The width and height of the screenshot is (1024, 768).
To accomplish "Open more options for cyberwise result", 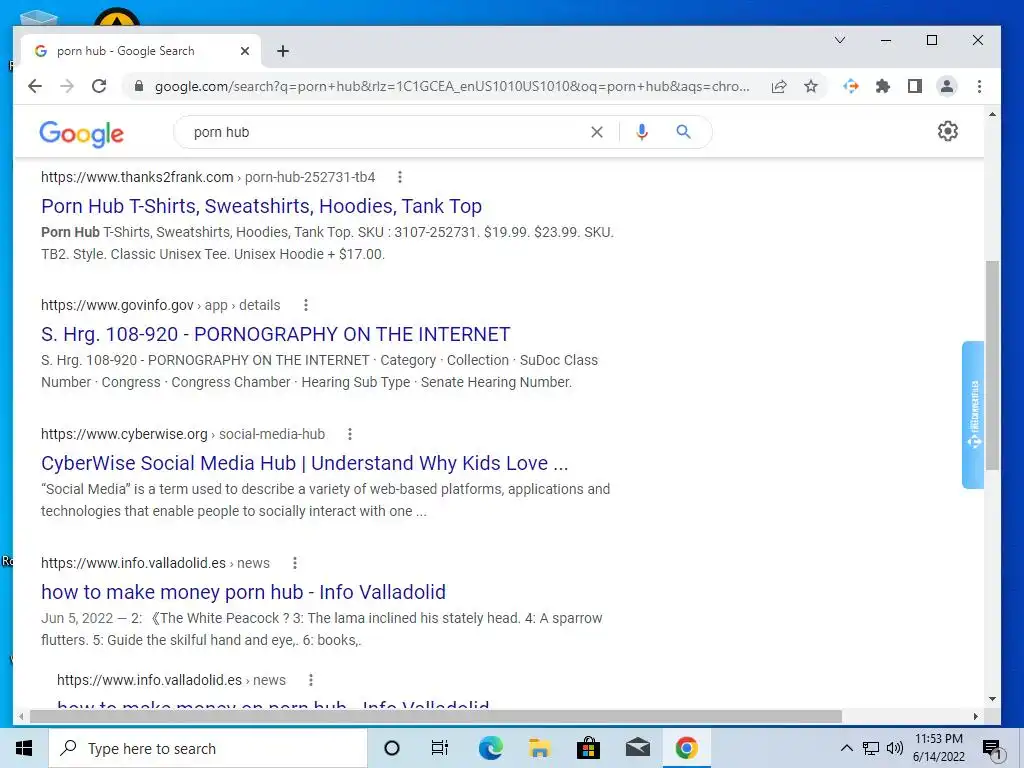I will tap(350, 434).
